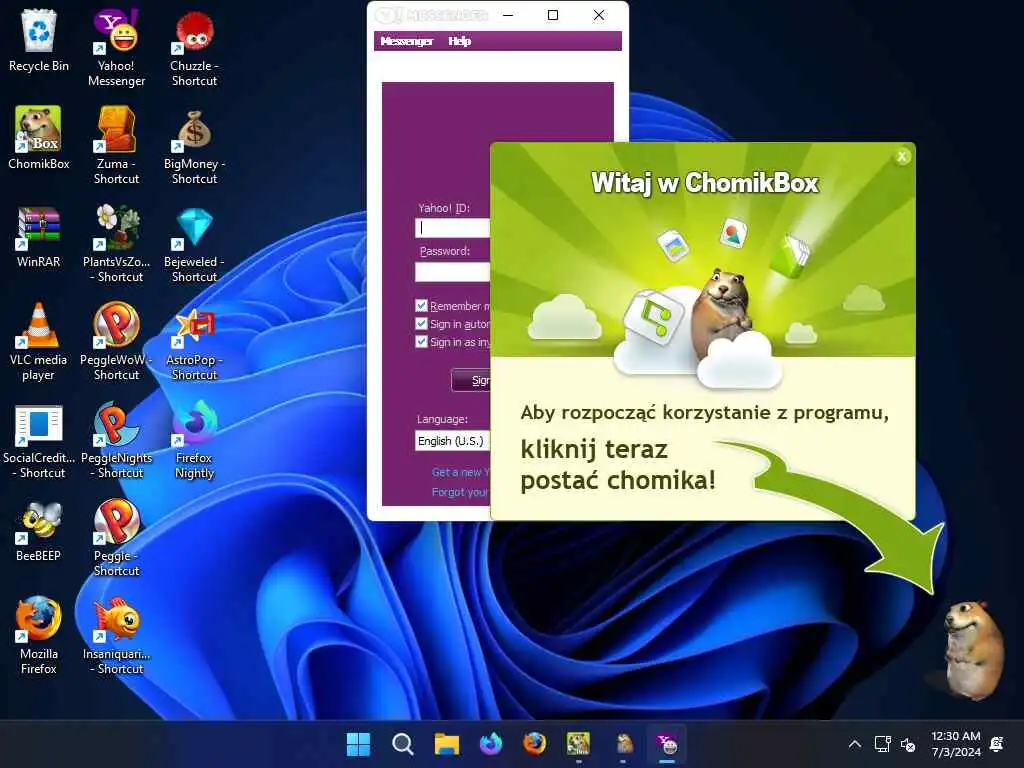Select the PeggleNights shortcut icon
This screenshot has height=768, width=1024.
[x=116, y=439]
